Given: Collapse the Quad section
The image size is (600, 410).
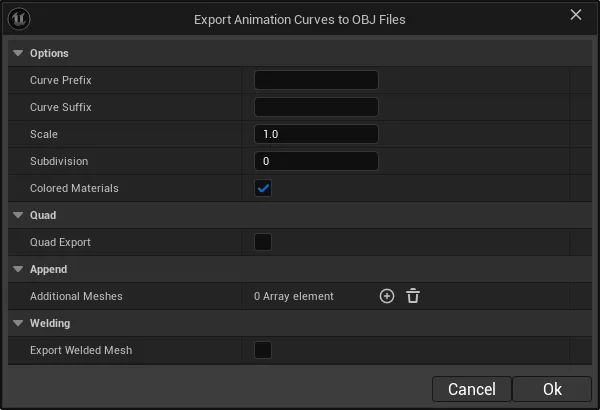Looking at the screenshot, I should tap(18, 215).
